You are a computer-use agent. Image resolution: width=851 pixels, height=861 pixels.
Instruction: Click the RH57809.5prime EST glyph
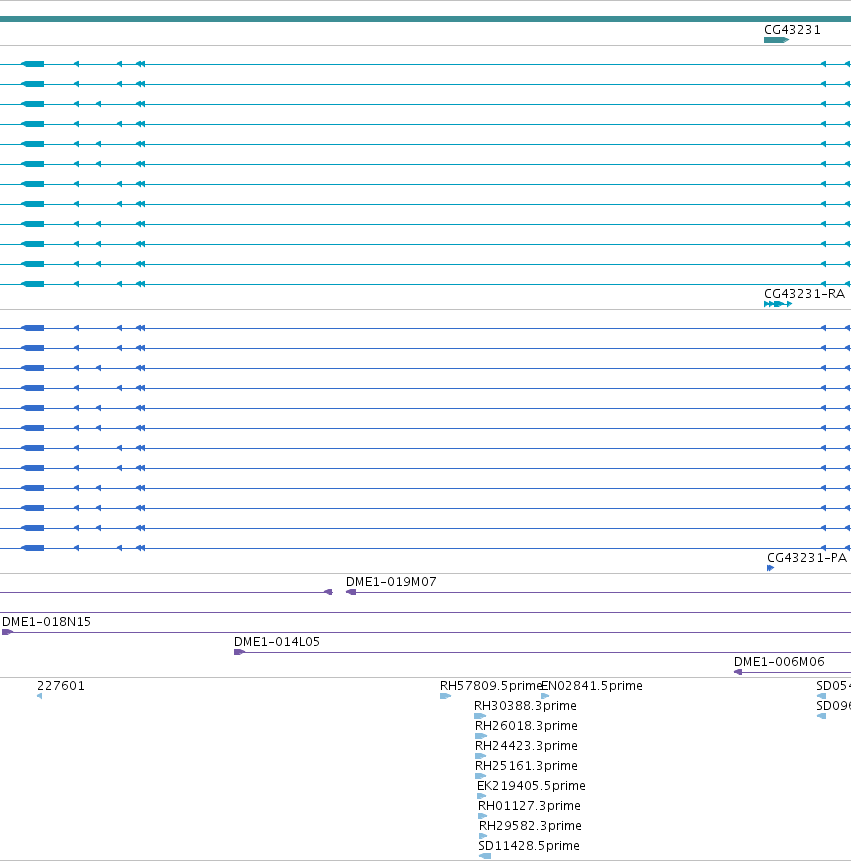tap(445, 696)
